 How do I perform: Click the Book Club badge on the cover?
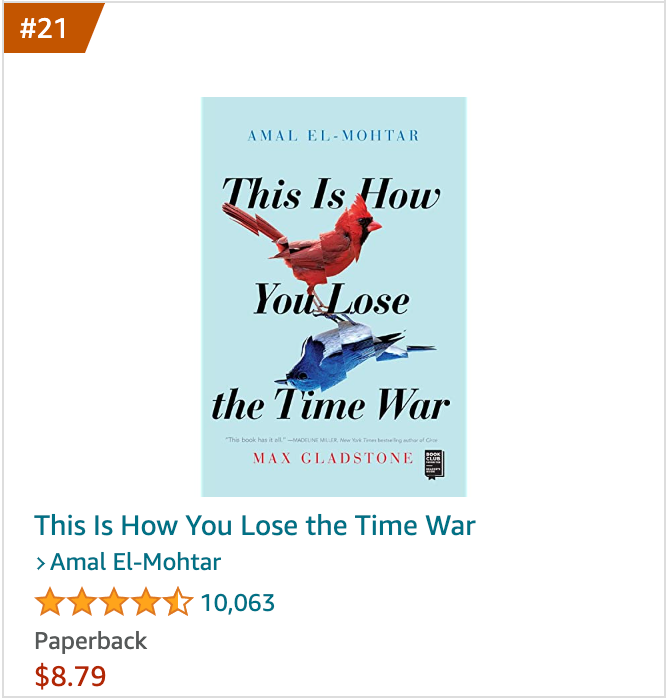click(434, 465)
